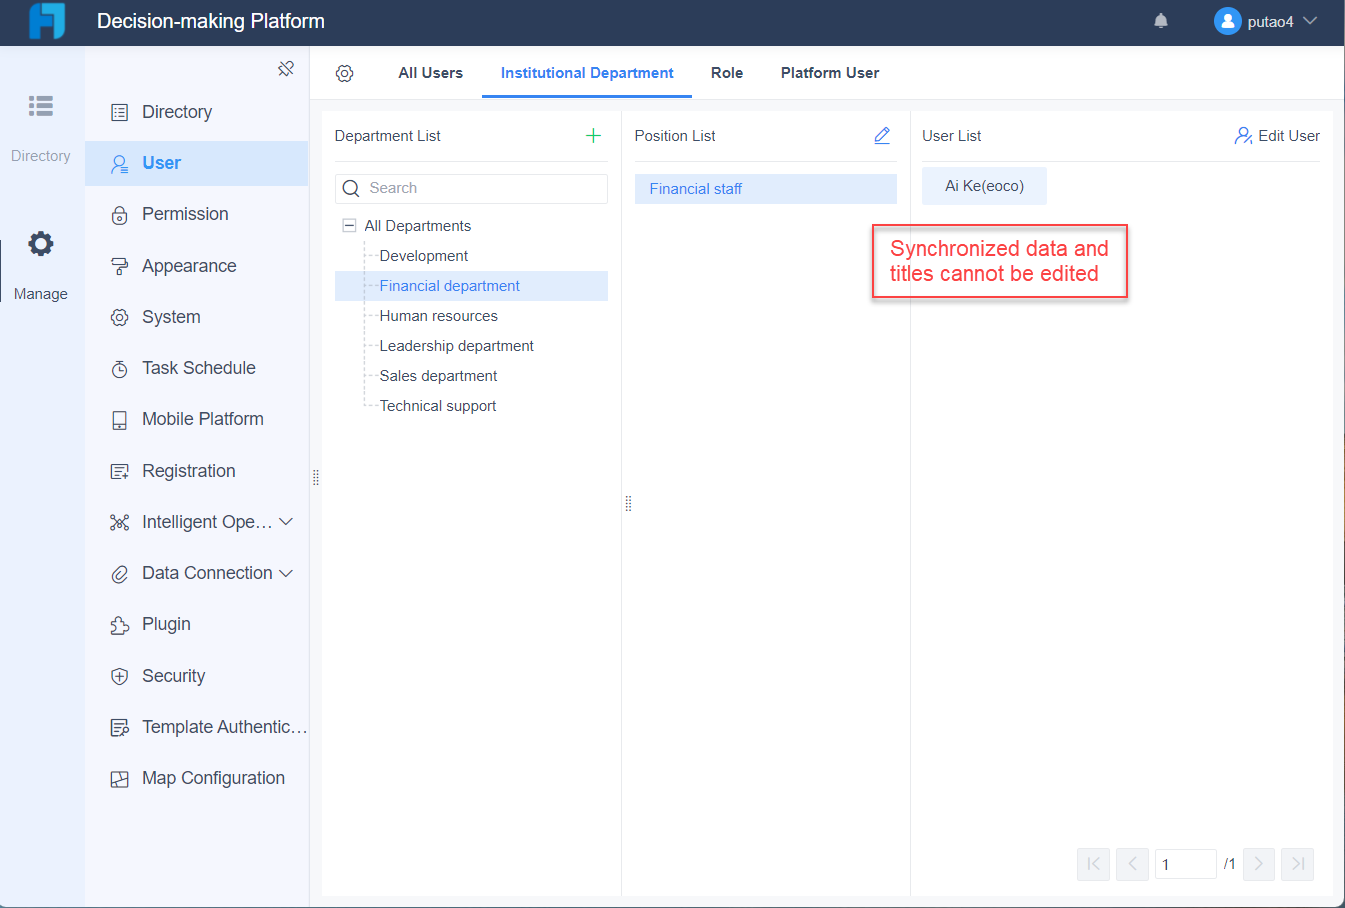Collapse the All Departments tree node
1345x908 pixels.
tap(349, 225)
